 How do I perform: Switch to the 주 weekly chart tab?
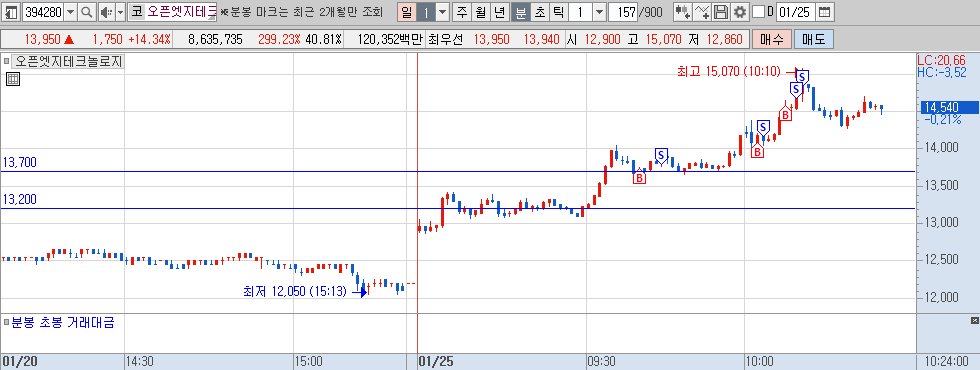[462, 12]
